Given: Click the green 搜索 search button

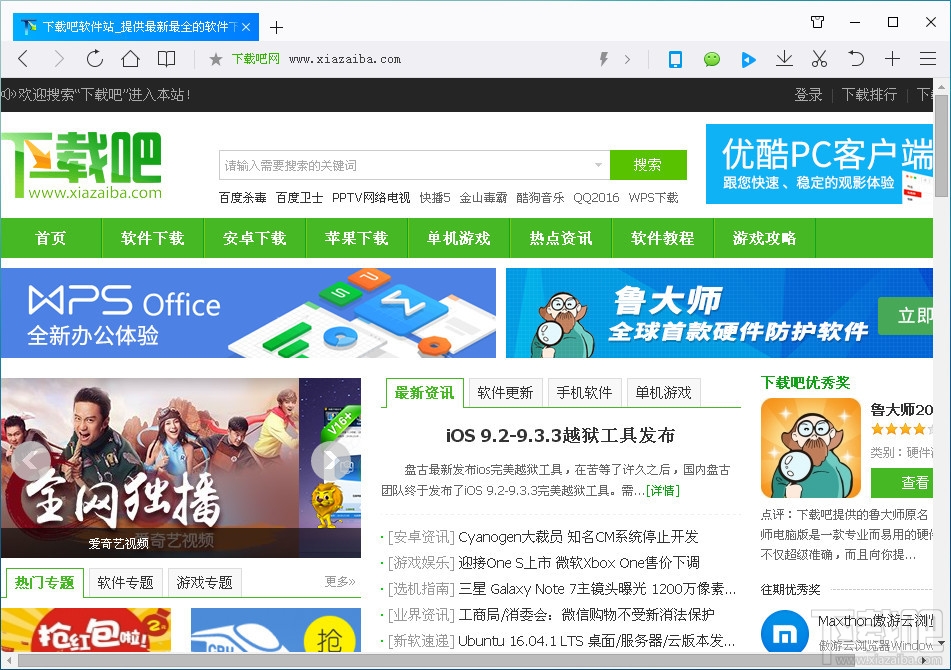Looking at the screenshot, I should [648, 164].
